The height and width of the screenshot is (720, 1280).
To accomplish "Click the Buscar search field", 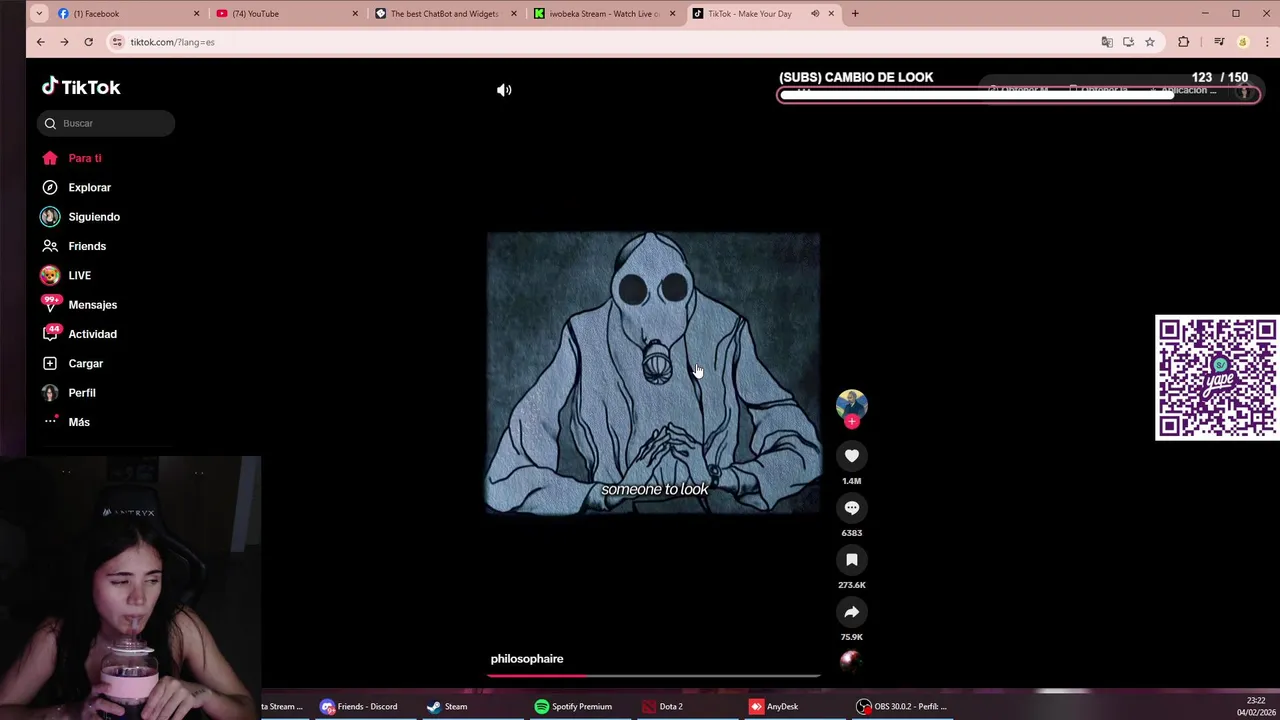I will (106, 123).
